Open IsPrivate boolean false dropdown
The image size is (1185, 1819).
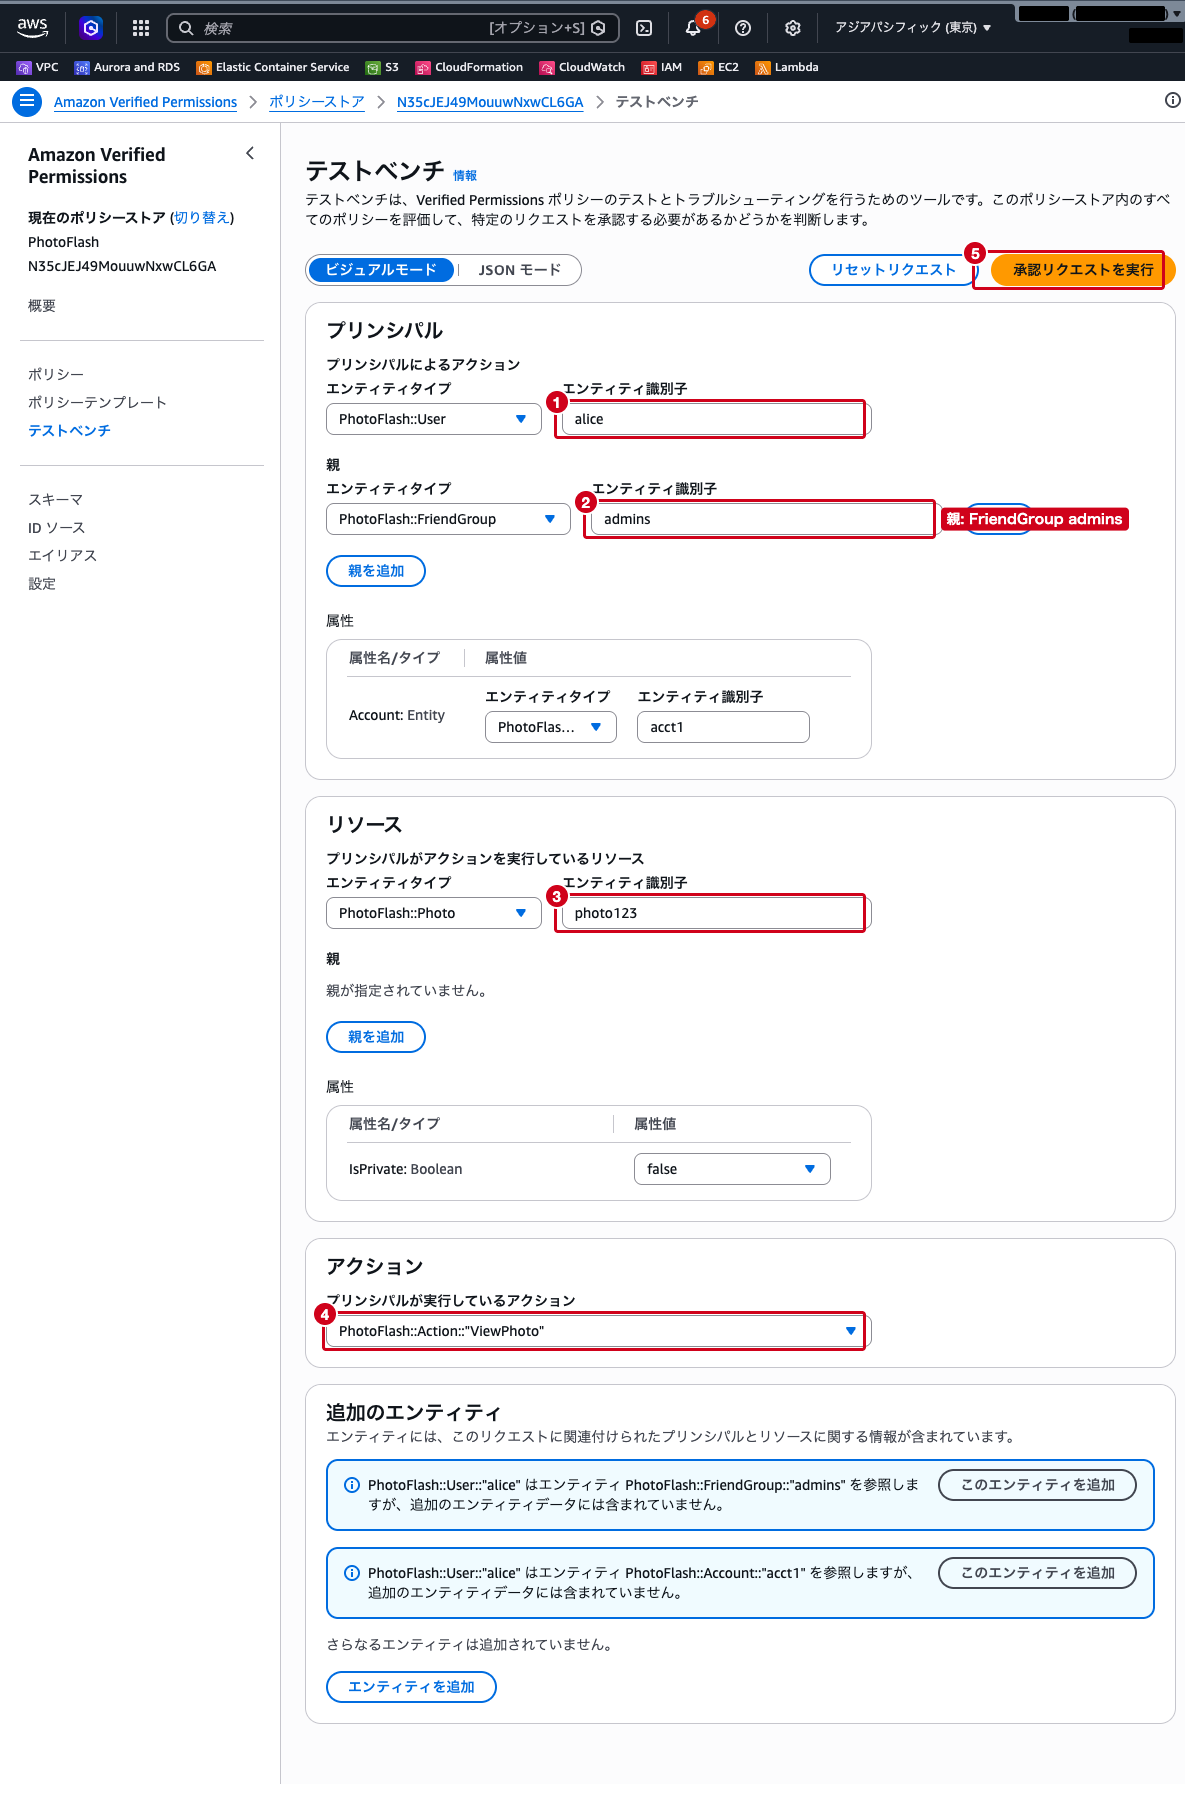click(732, 1169)
